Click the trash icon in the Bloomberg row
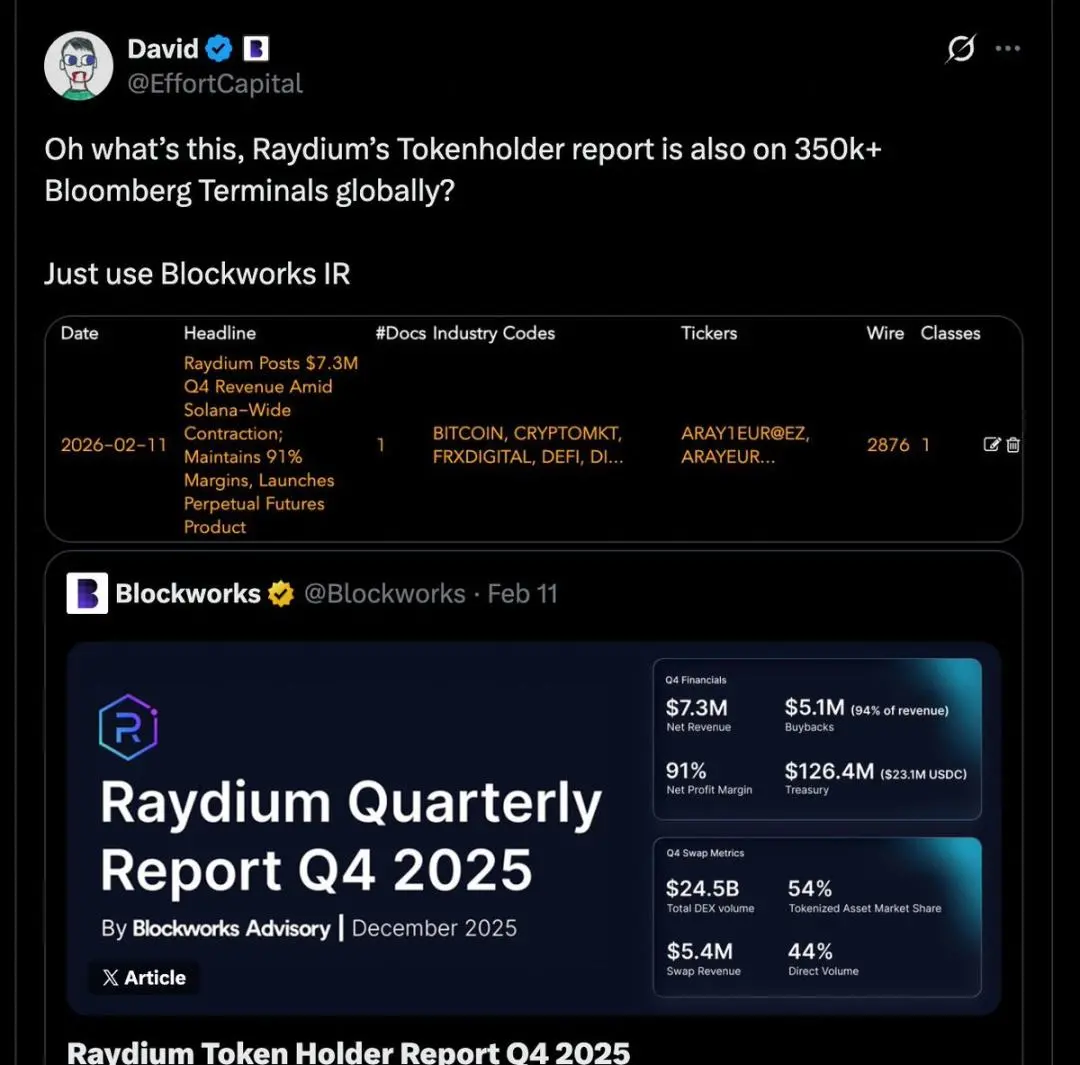Image resolution: width=1080 pixels, height=1065 pixels. click(1013, 445)
